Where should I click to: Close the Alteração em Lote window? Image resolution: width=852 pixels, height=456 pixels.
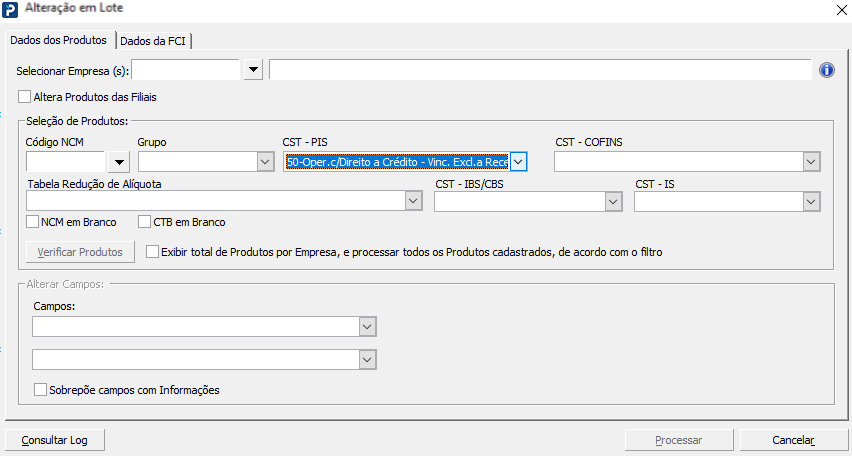[x=841, y=10]
